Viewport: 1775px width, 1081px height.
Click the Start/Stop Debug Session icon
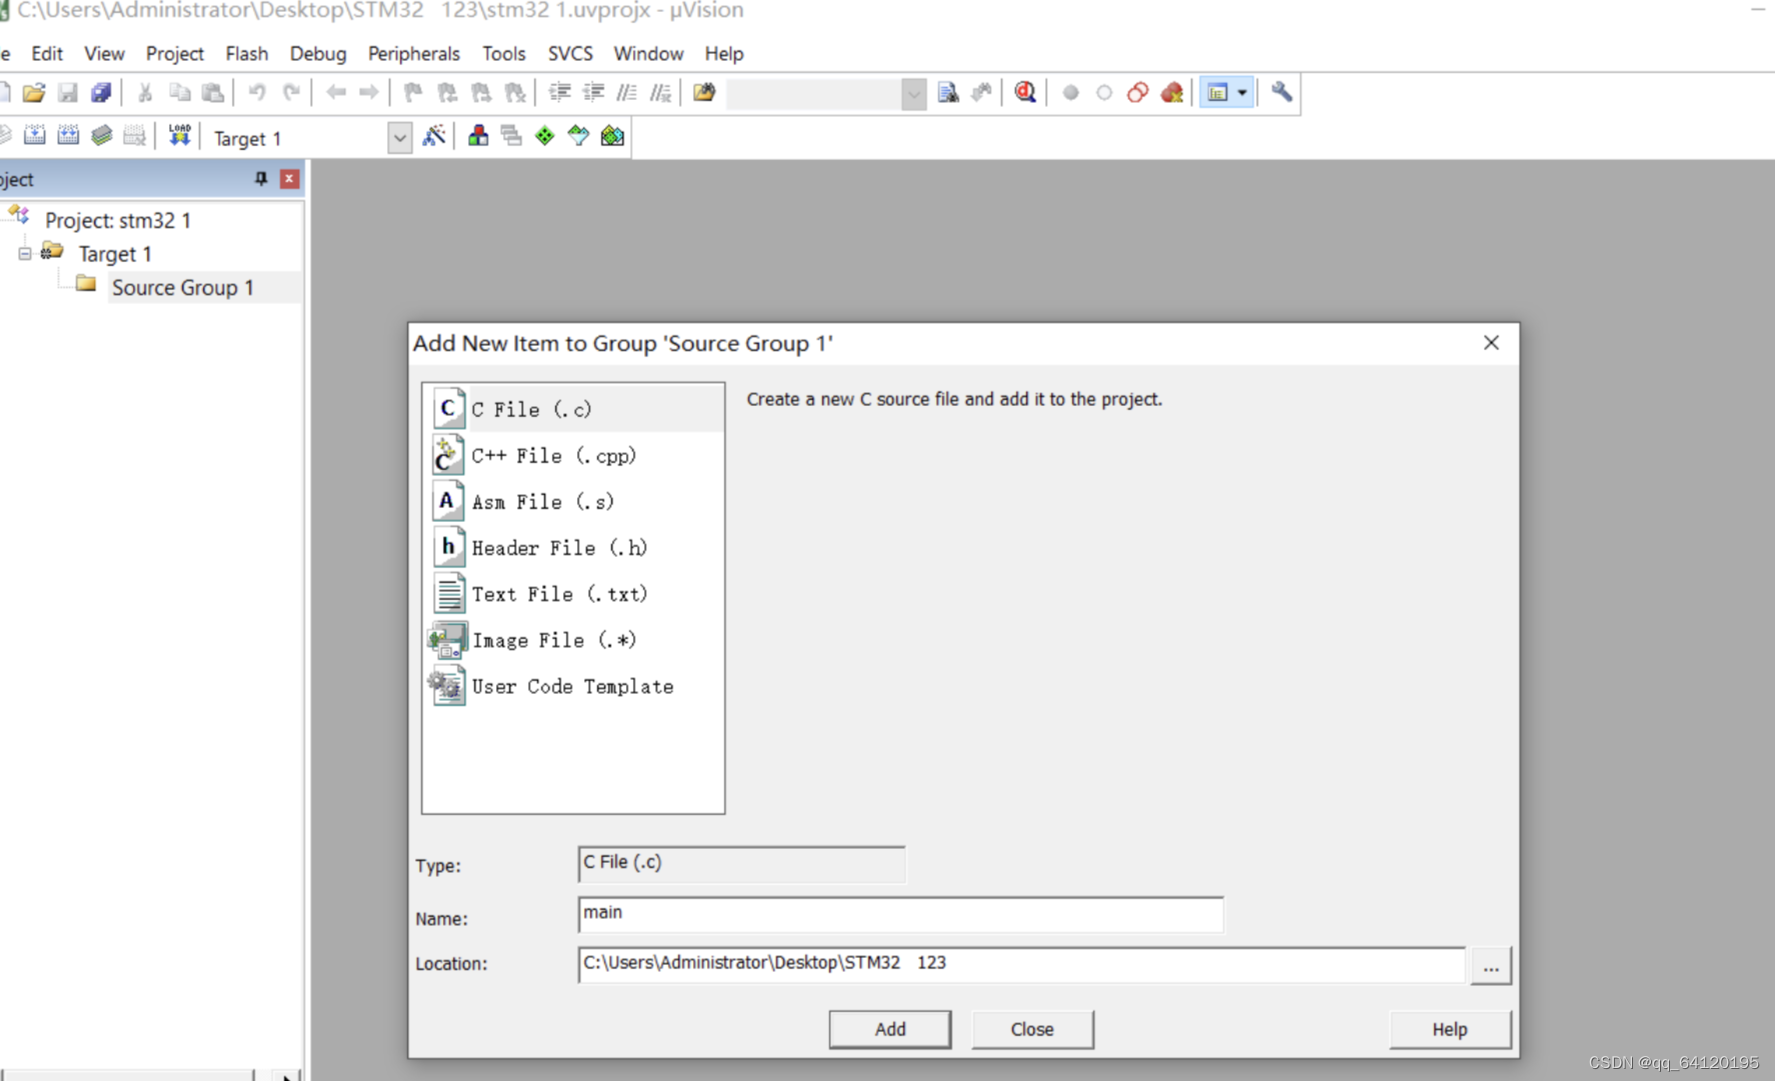(1025, 93)
